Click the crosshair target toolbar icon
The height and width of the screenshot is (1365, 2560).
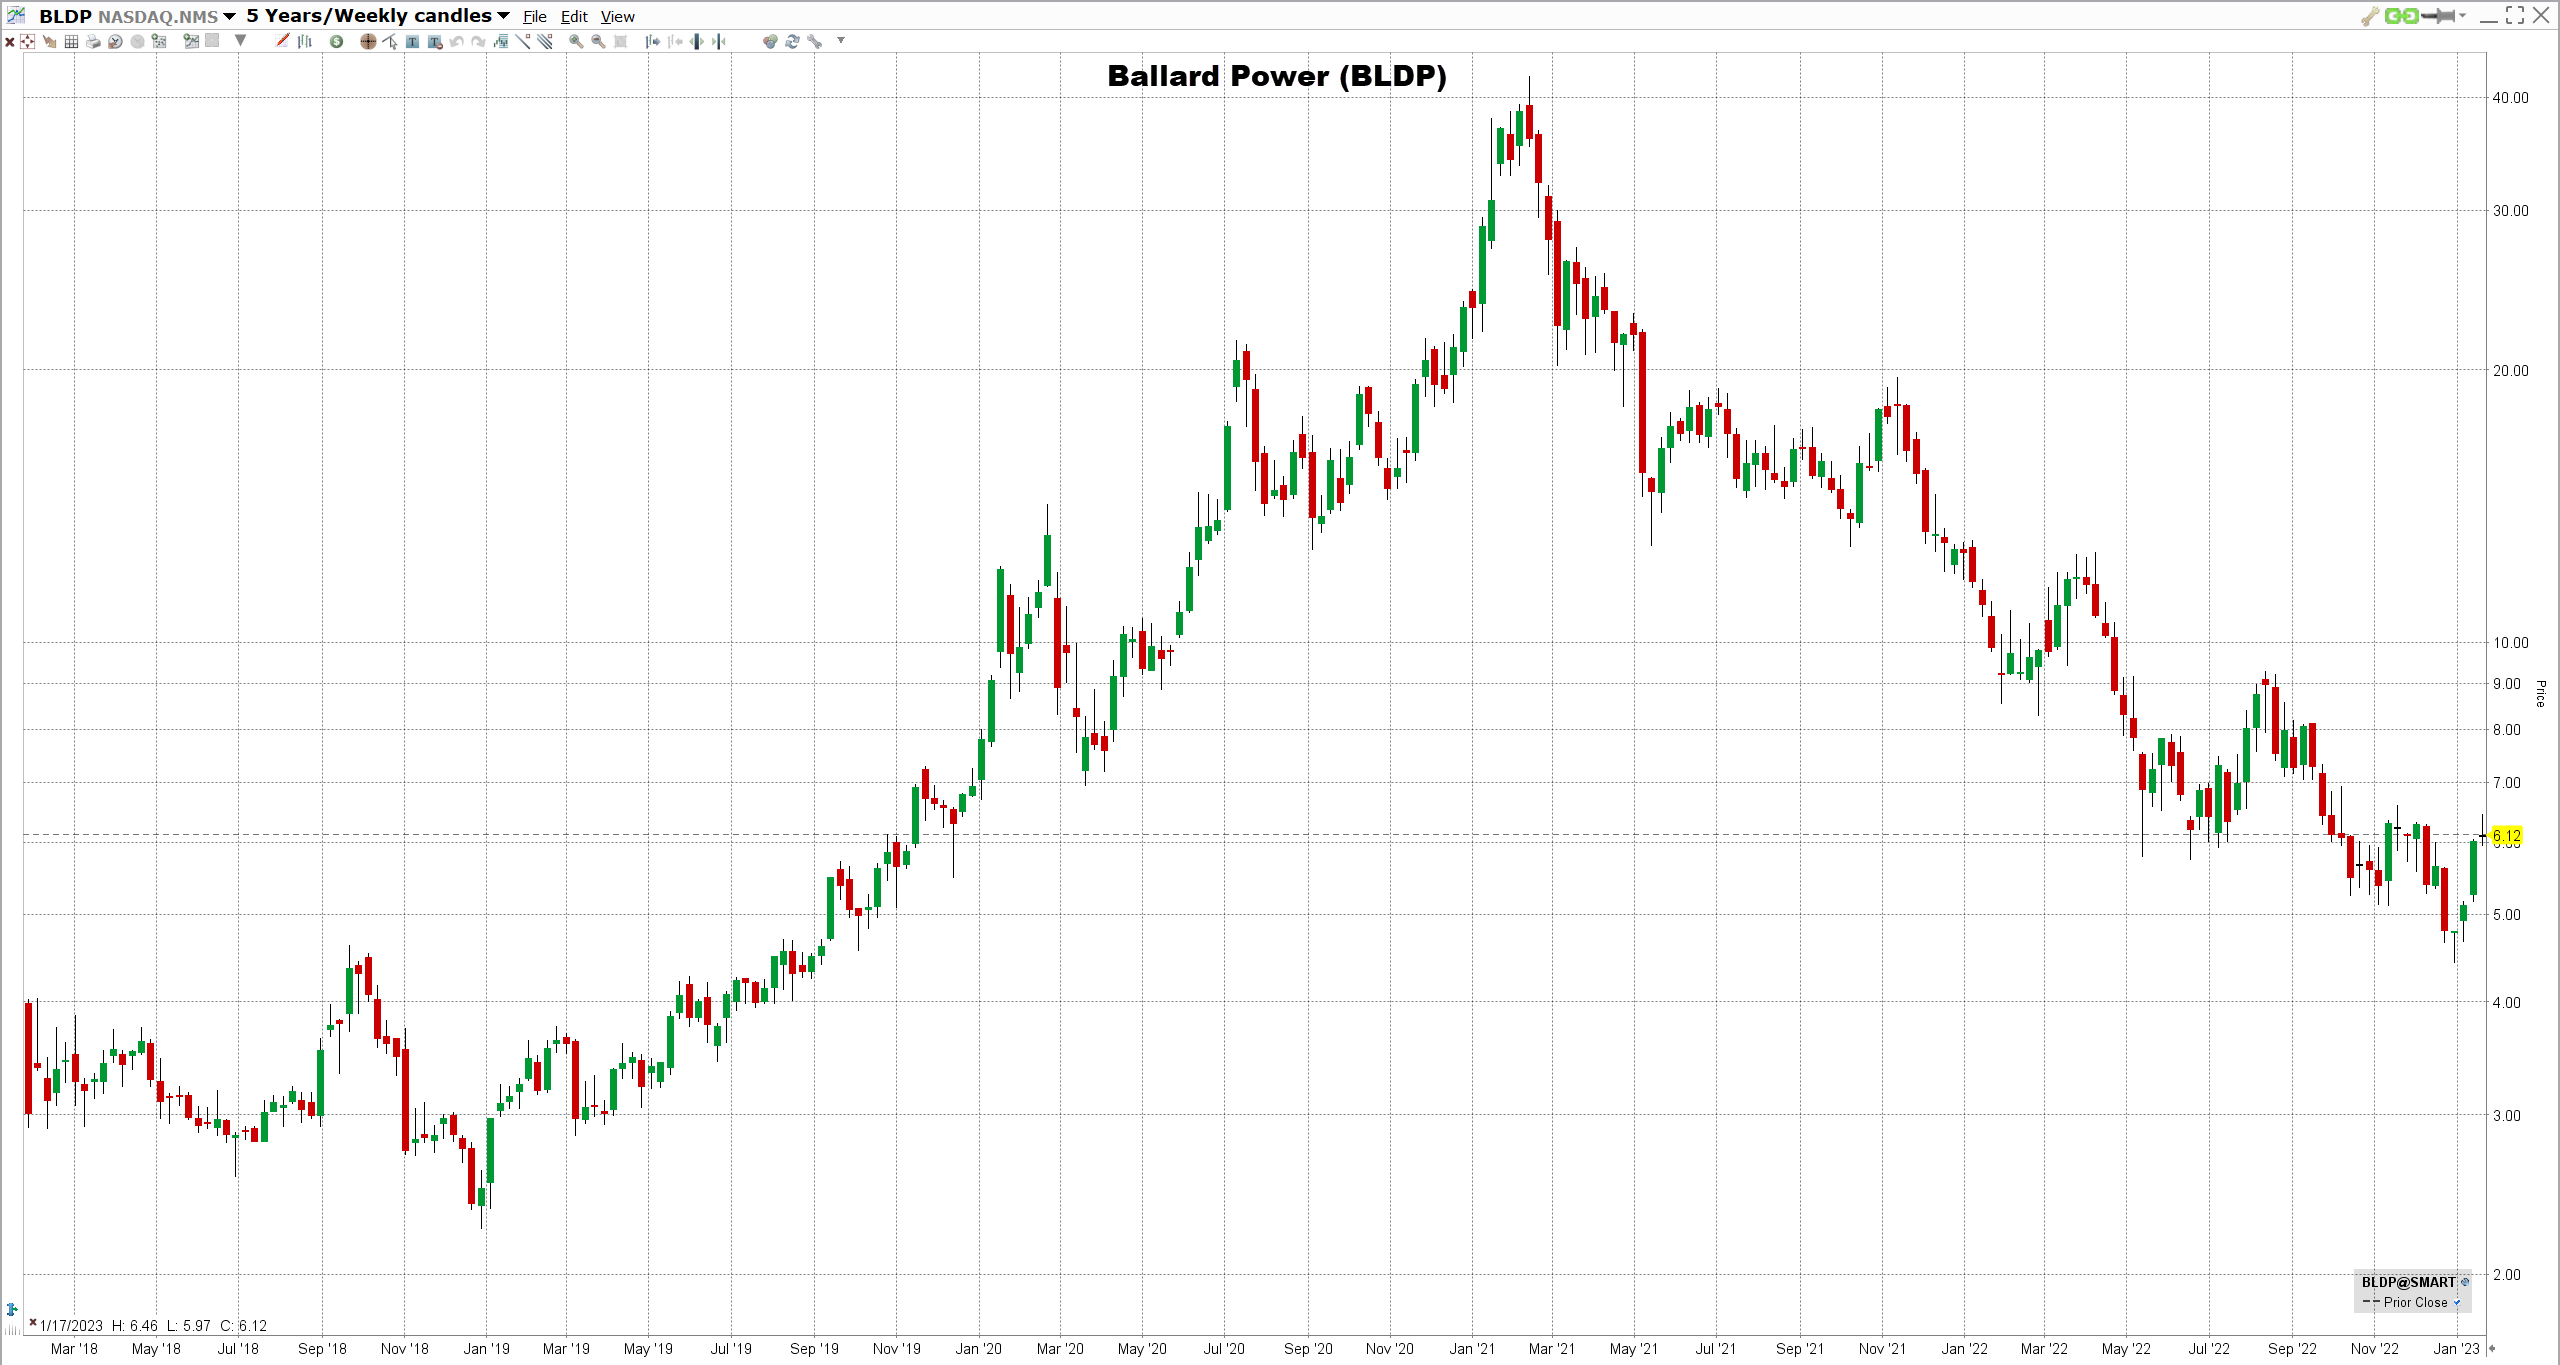pos(27,42)
